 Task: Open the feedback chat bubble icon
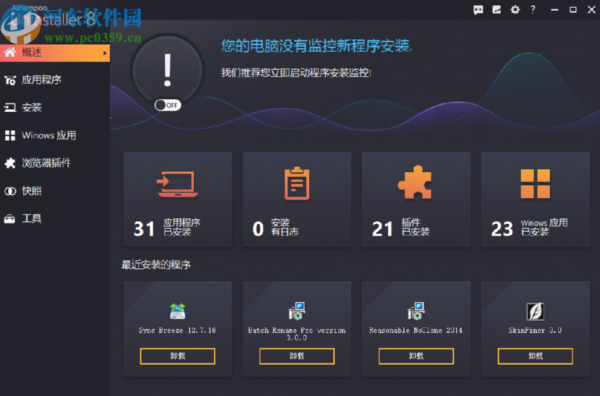tap(478, 10)
